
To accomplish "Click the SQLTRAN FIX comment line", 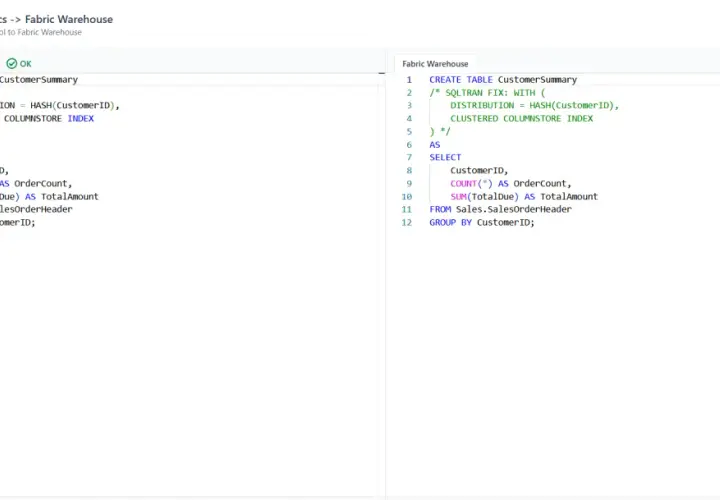I will pyautogui.click(x=487, y=93).
